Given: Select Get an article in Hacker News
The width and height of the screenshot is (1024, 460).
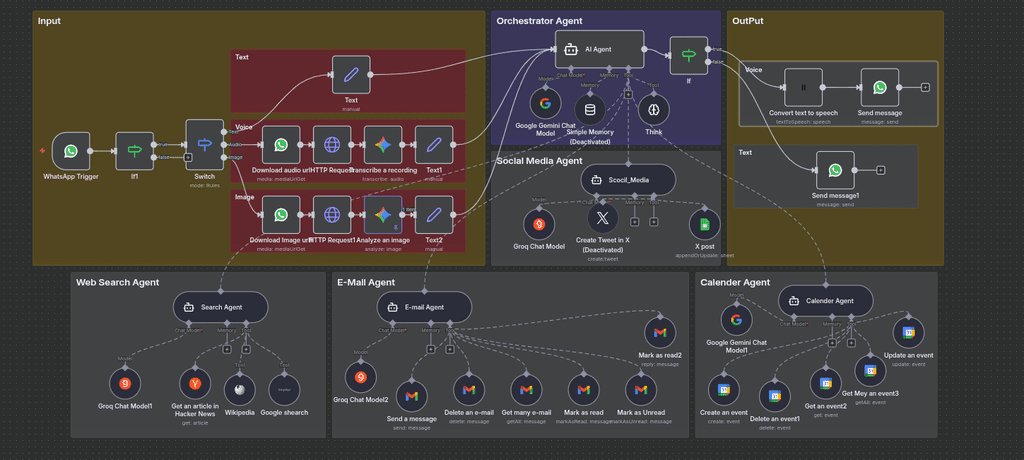Looking at the screenshot, I should coord(195,382).
